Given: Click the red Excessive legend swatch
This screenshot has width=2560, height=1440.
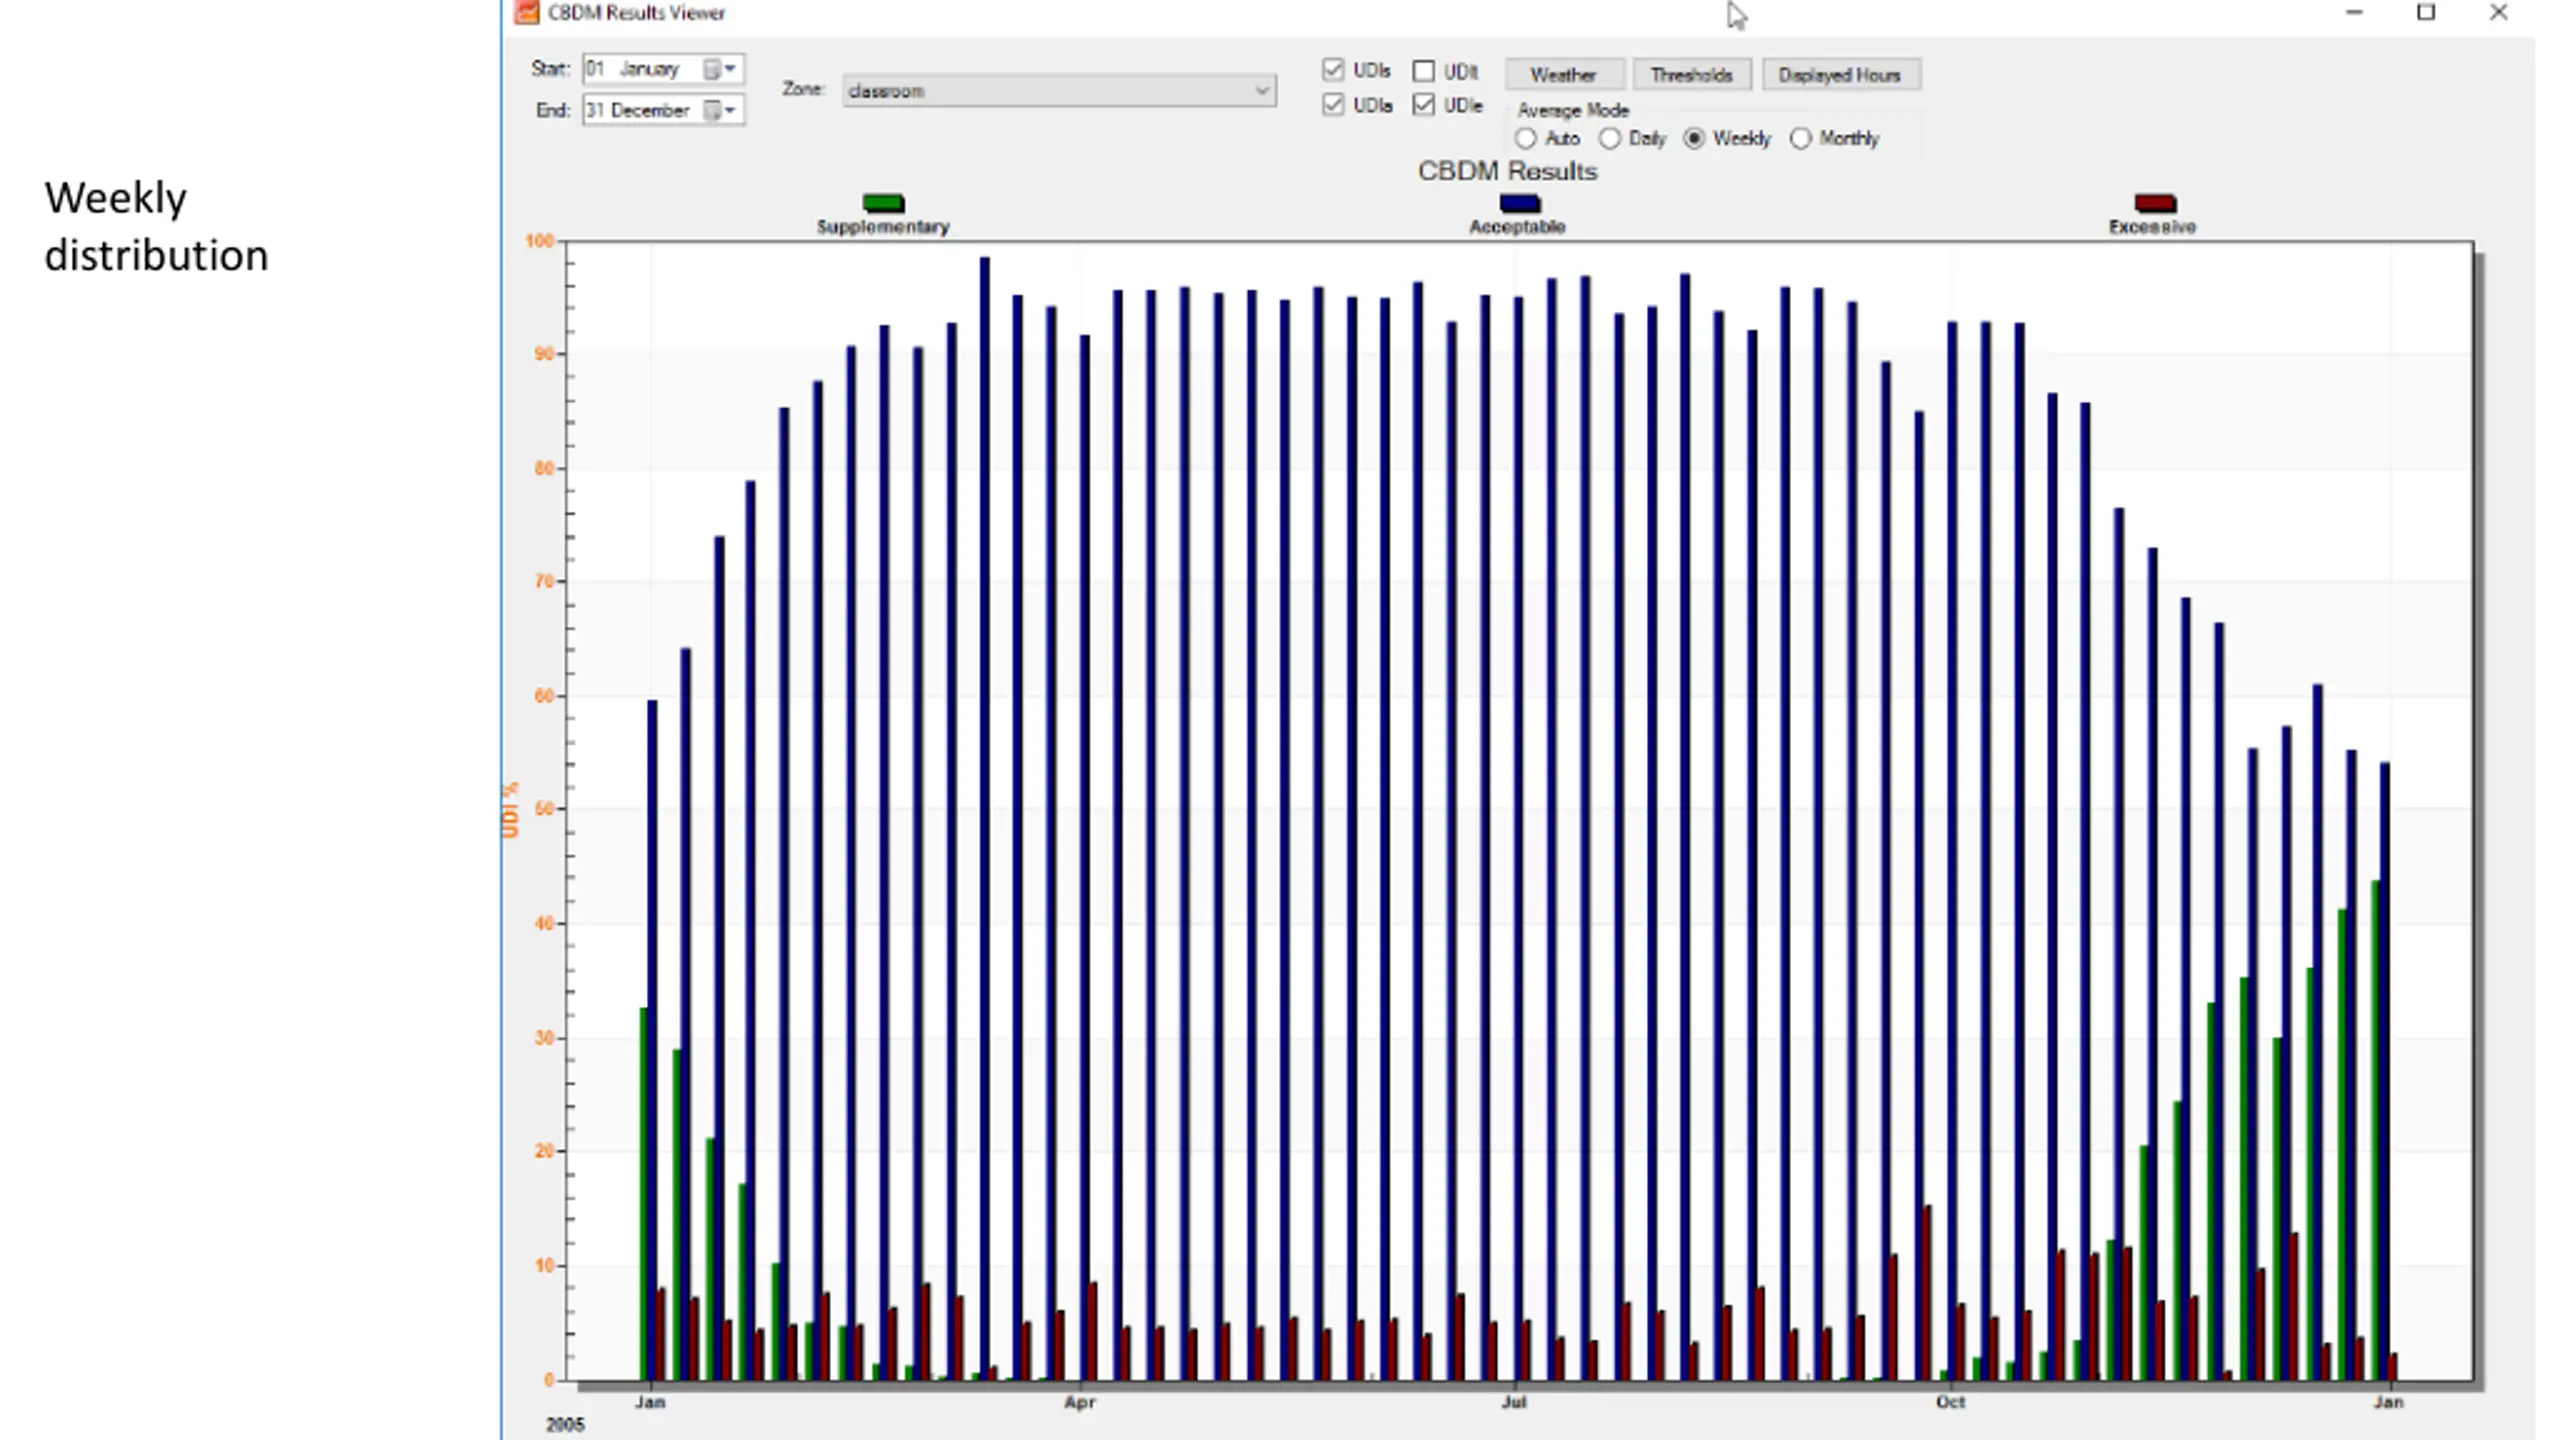Looking at the screenshot, I should point(2155,203).
